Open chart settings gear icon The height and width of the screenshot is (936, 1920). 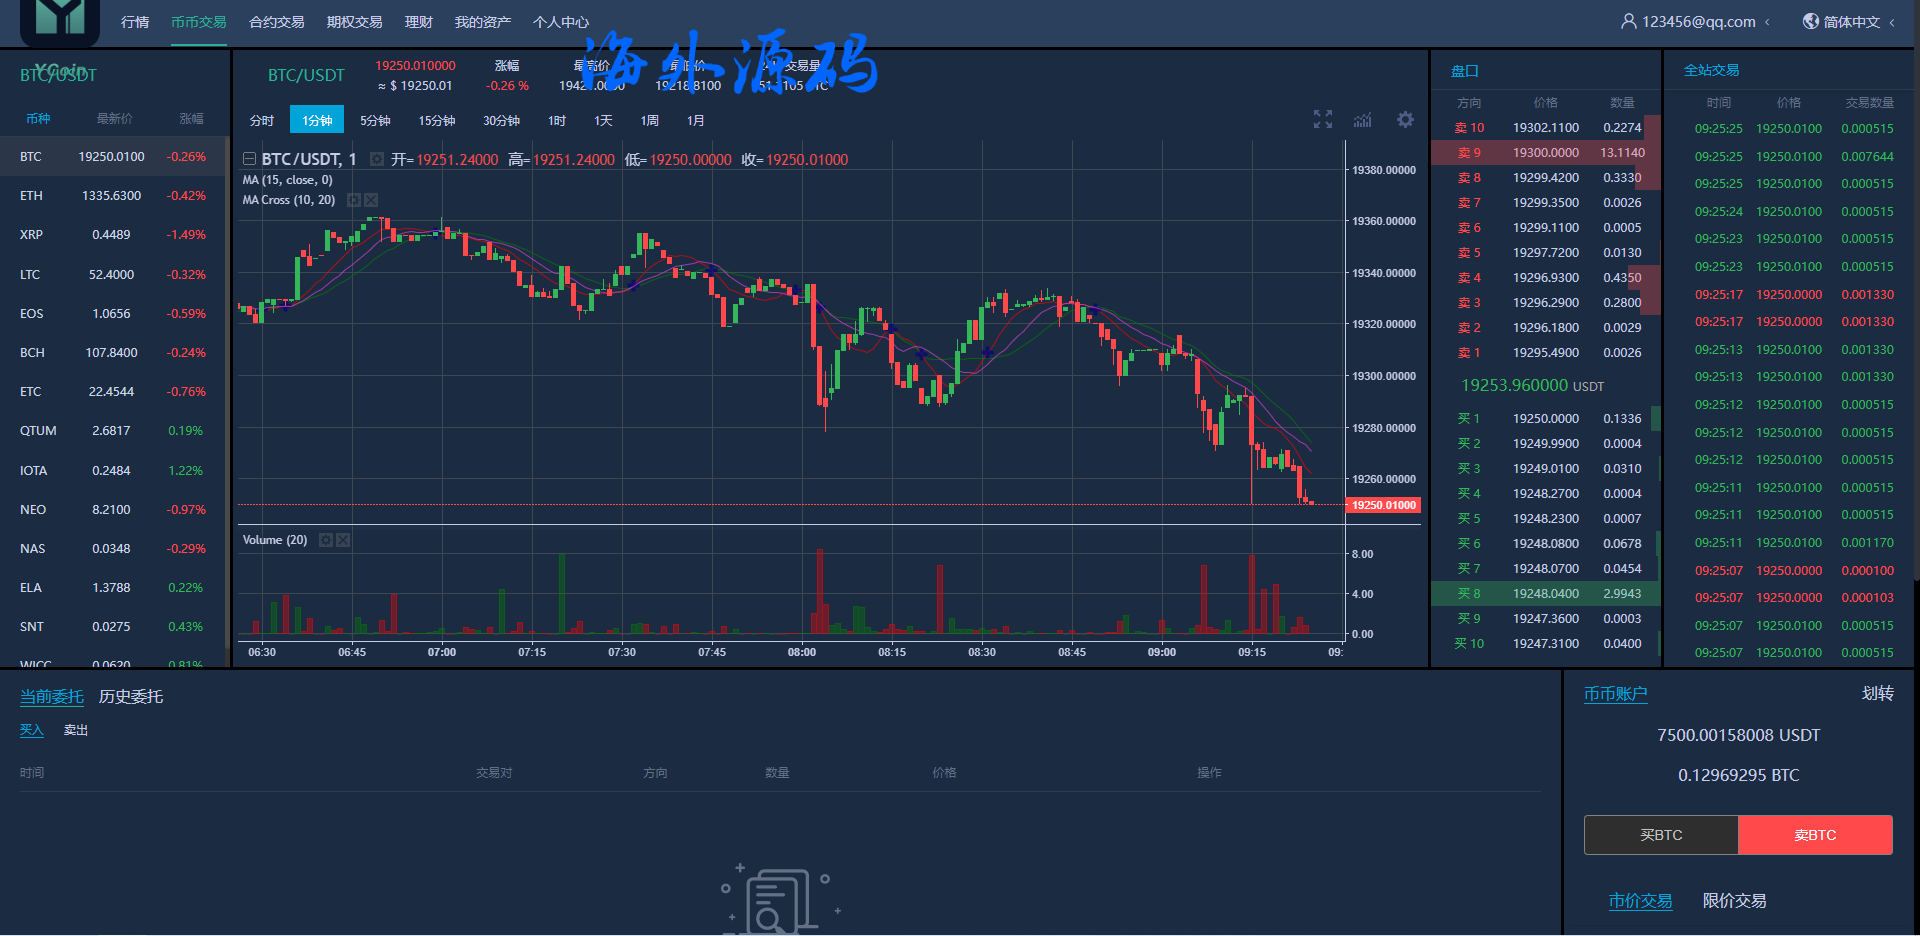click(x=1405, y=120)
